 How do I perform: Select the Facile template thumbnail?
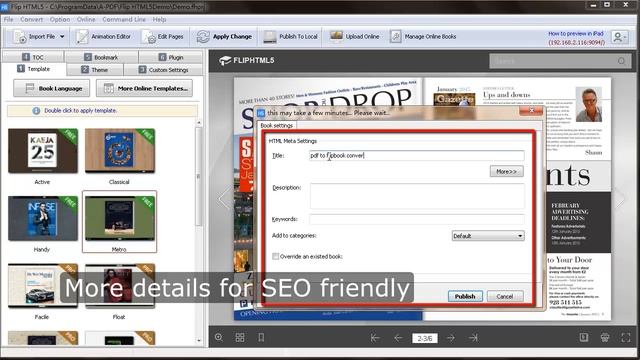click(42, 286)
